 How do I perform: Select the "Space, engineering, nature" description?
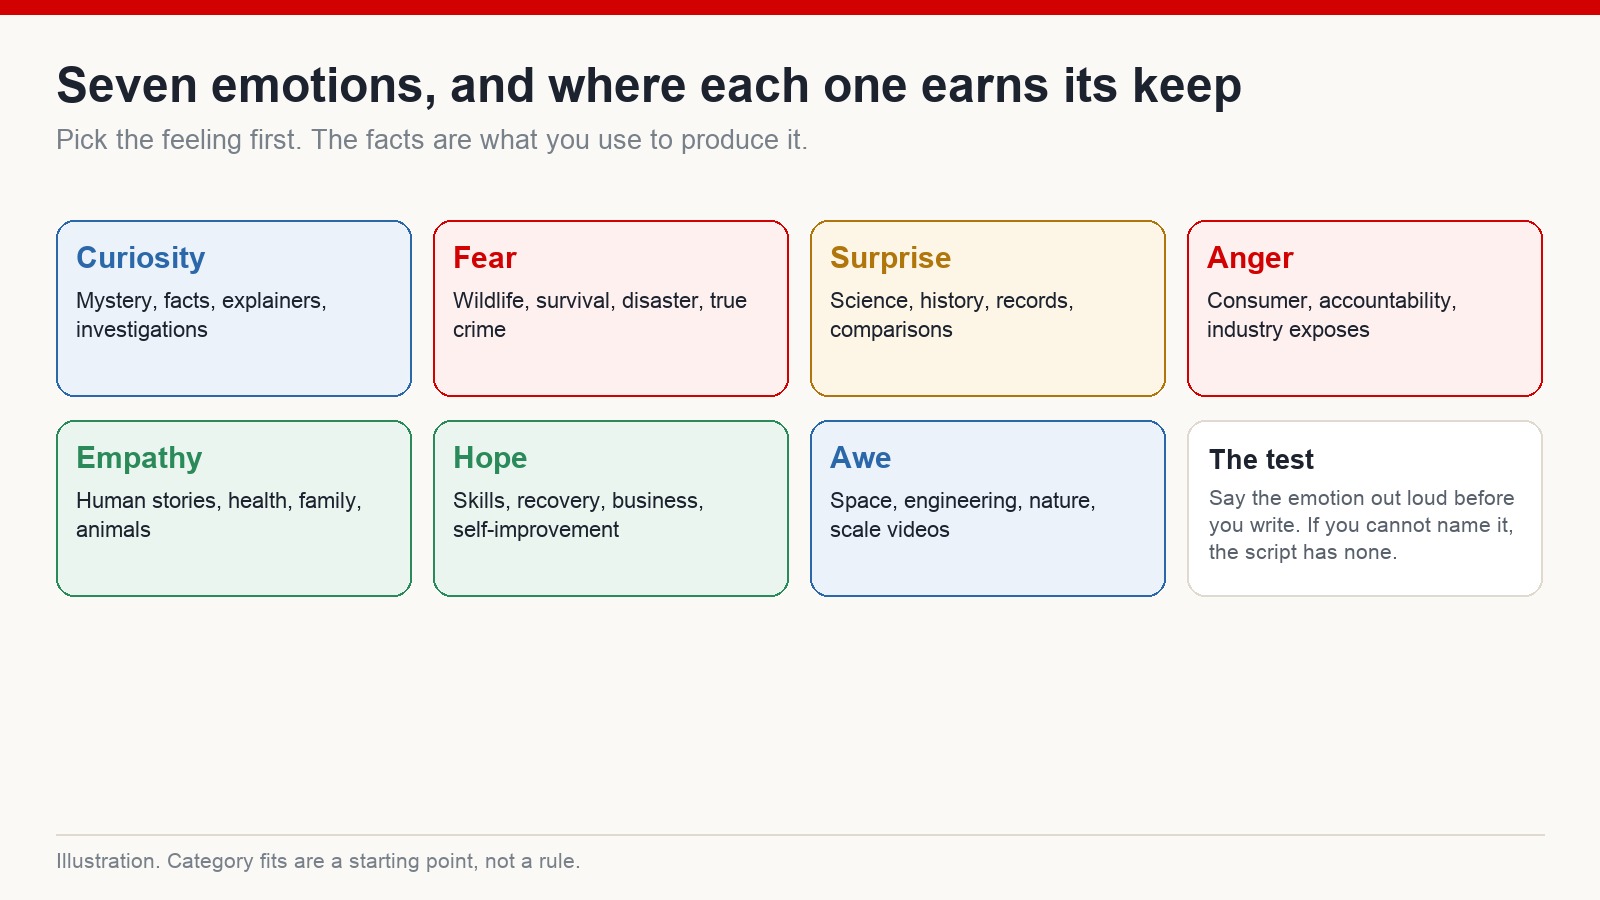pos(962,515)
